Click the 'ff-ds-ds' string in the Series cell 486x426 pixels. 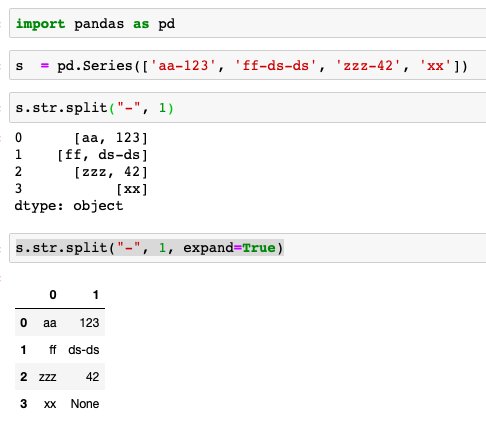point(276,65)
